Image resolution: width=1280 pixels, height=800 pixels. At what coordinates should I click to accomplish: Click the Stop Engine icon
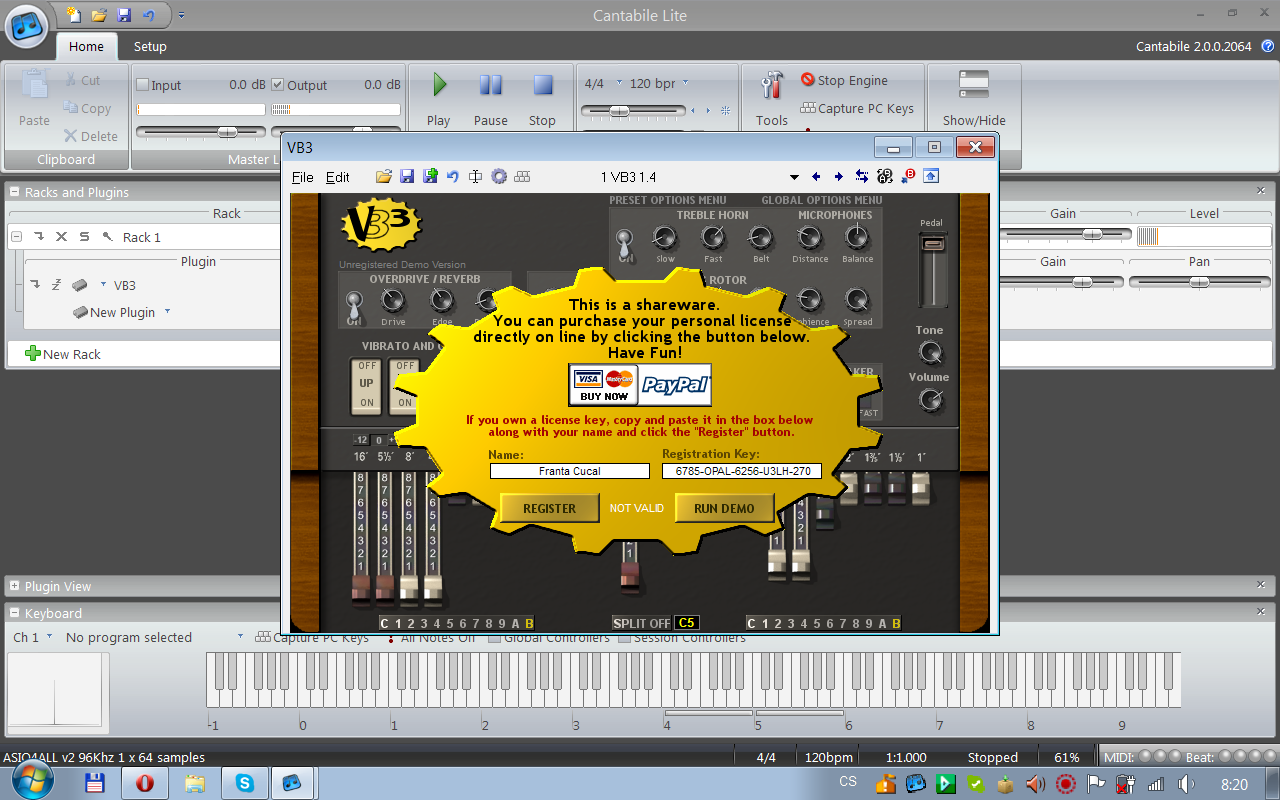pyautogui.click(x=808, y=80)
